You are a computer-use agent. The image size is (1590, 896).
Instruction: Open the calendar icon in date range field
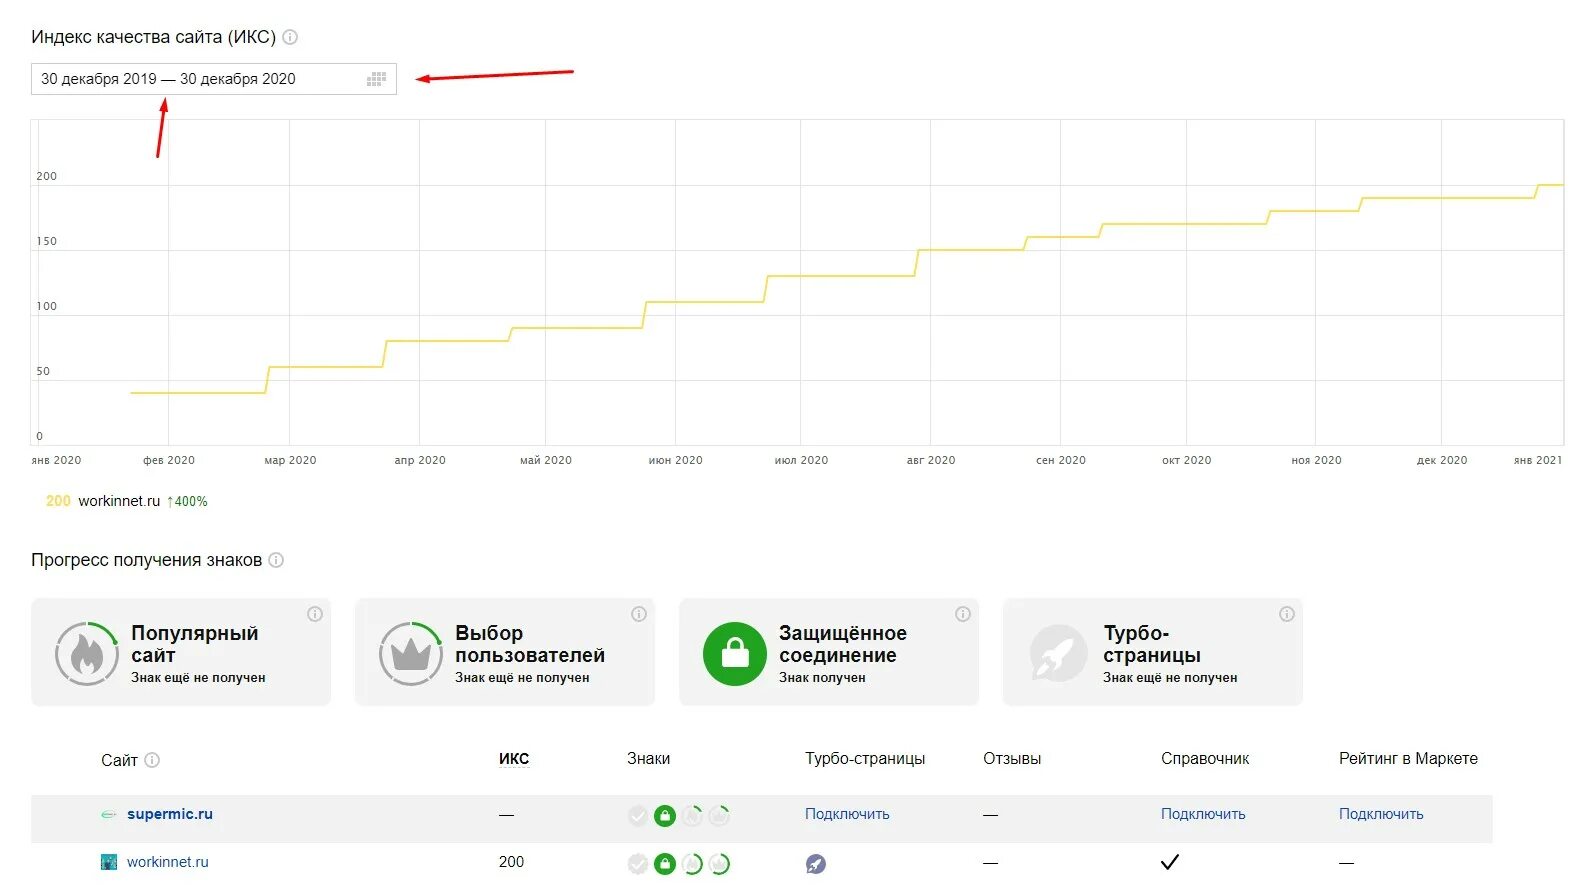point(377,79)
